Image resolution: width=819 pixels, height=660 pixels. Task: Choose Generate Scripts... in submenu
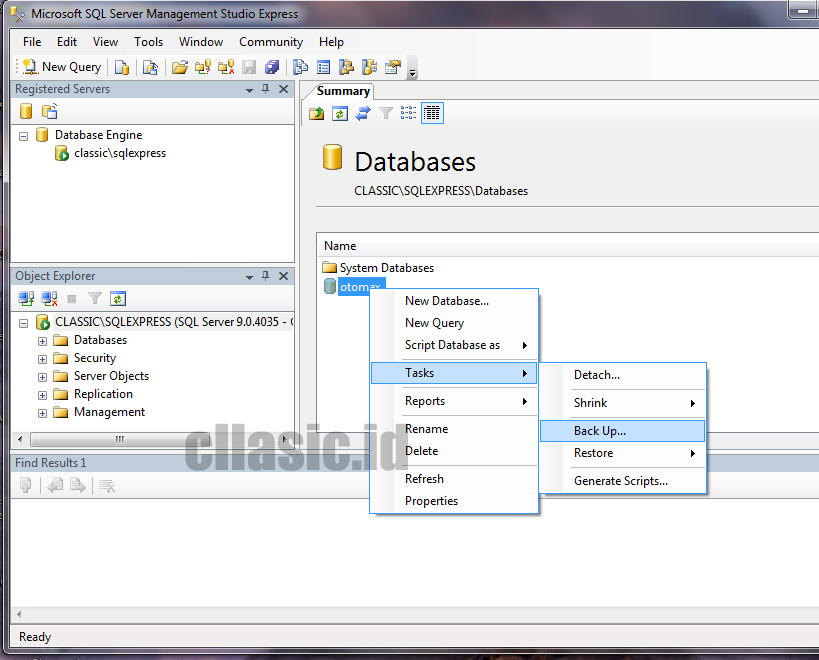(622, 481)
